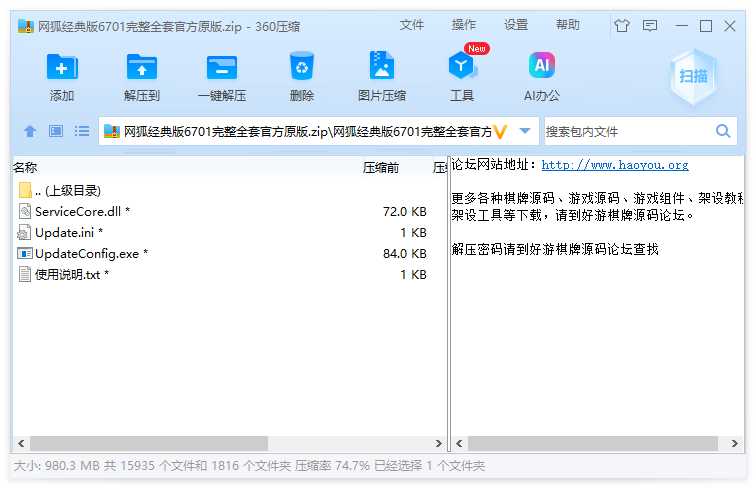
Task: Click the file list horizontal scrollbar thumb
Action: tap(149, 443)
